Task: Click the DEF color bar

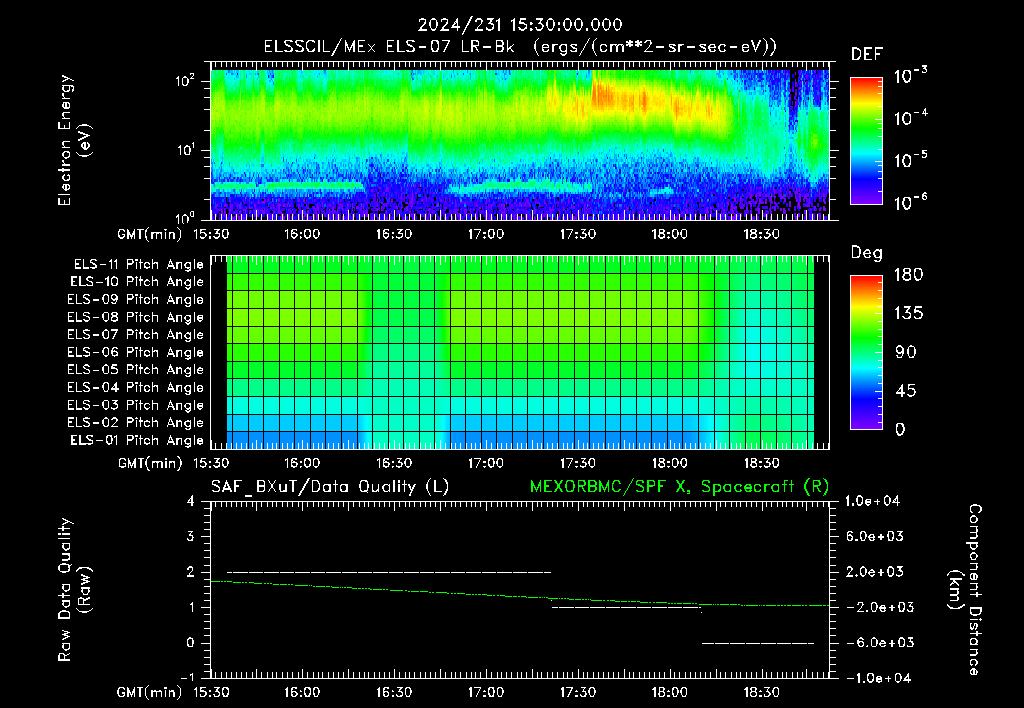Action: pyautogui.click(x=866, y=141)
